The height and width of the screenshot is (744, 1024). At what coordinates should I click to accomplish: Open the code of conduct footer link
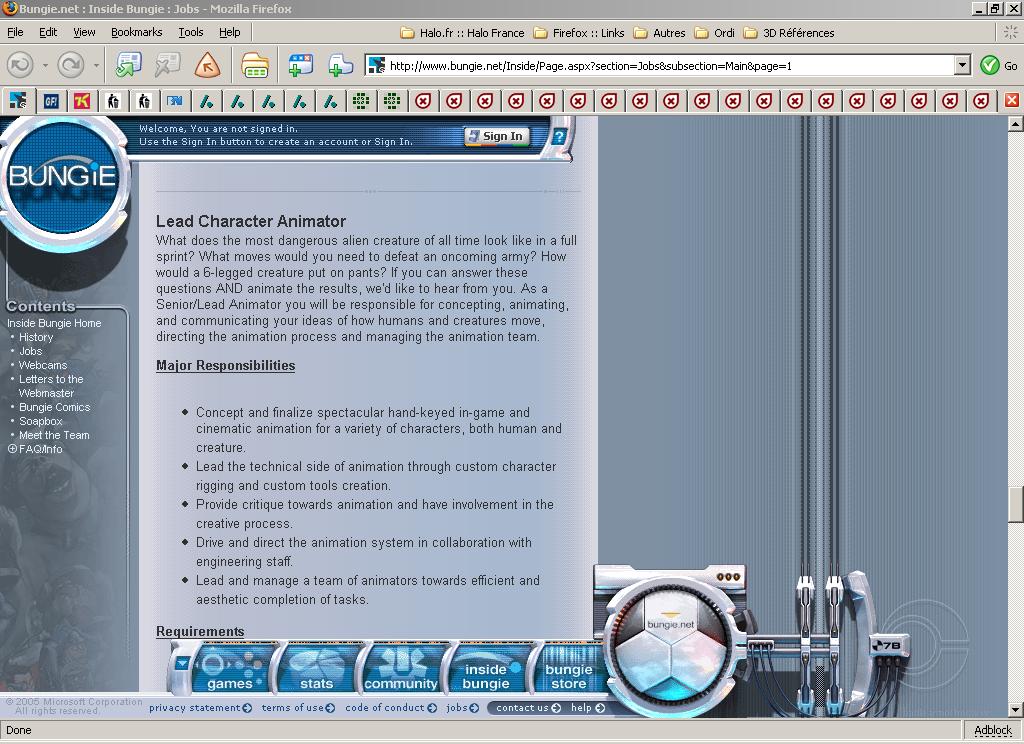[391, 707]
